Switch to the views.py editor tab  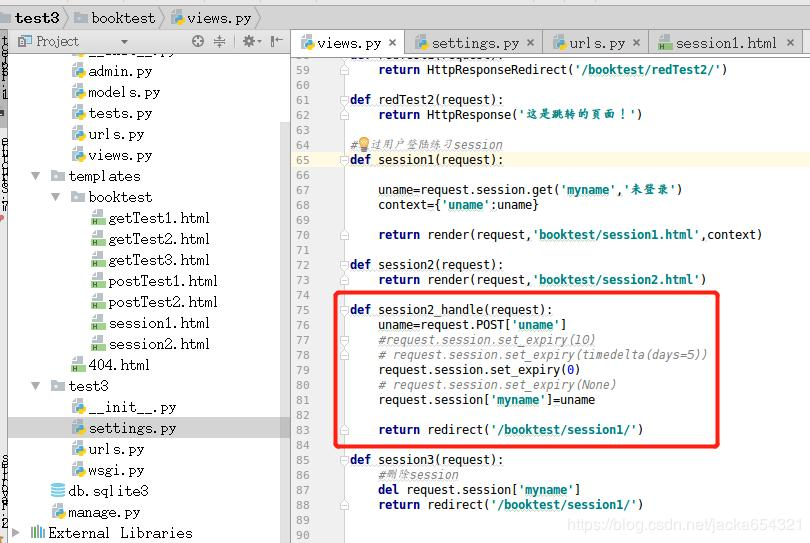(349, 43)
